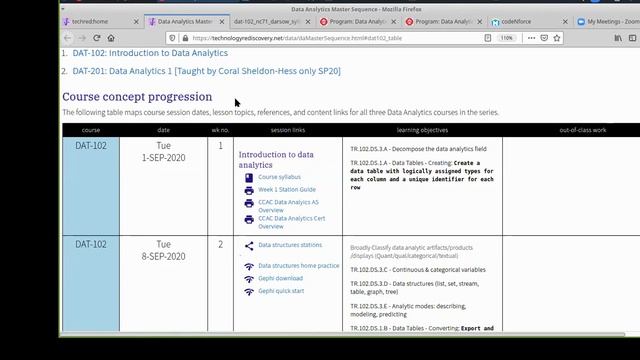Open the Firefox home page icon
Viewport: 640px width, 360px height.
(x=111, y=38)
